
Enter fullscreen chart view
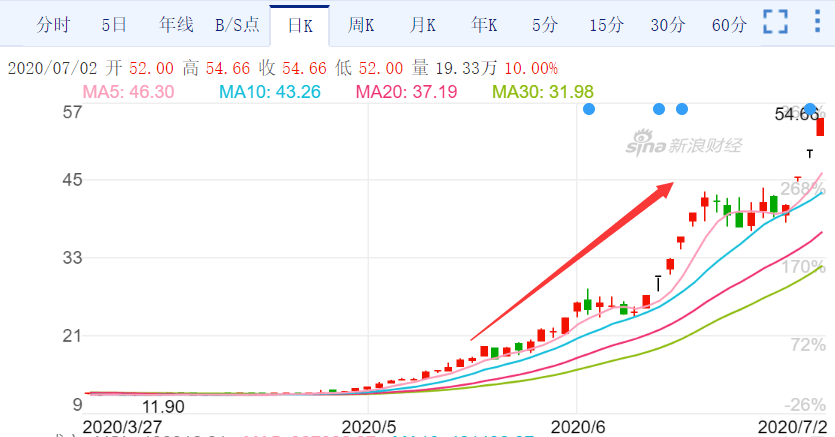point(776,22)
